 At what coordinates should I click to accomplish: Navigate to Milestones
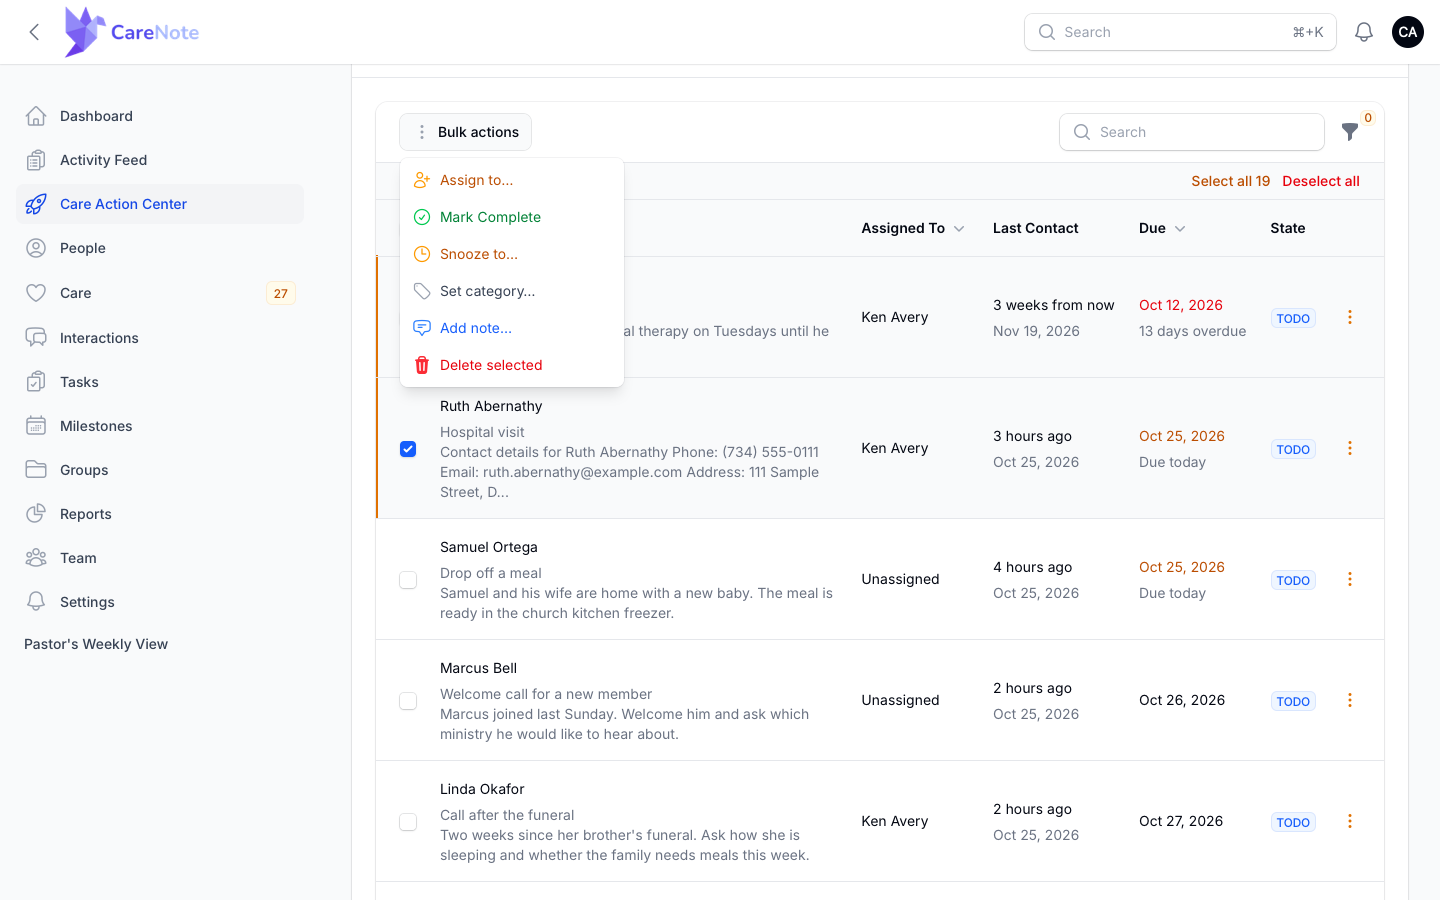[160, 426]
